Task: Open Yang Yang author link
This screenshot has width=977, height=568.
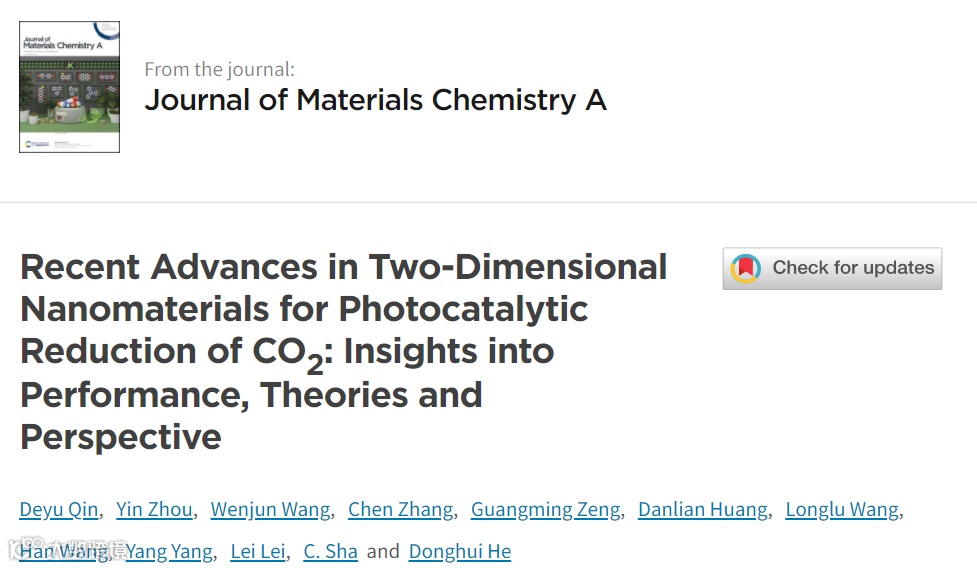Action: [169, 552]
